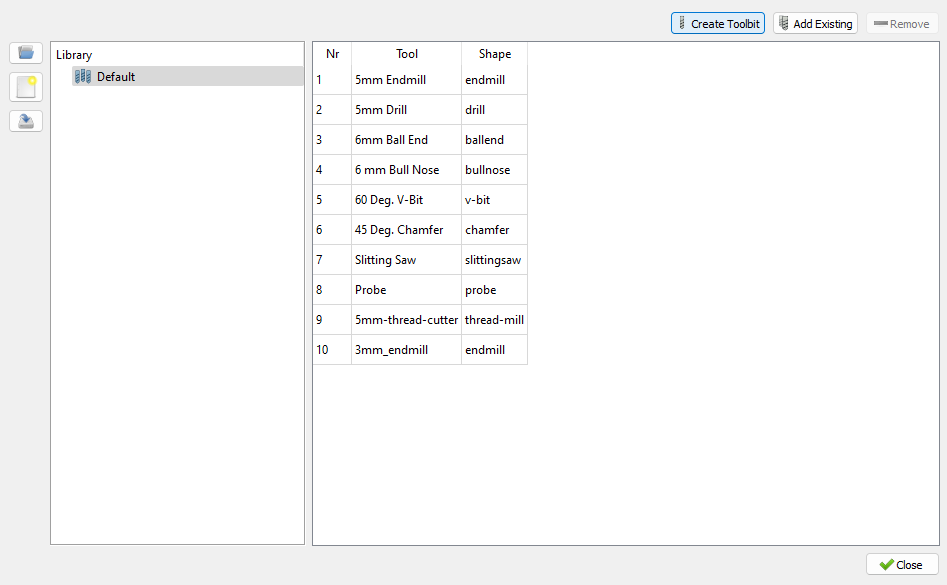Click the probe shape cell
Screen dimensions: 947x585
(495, 290)
